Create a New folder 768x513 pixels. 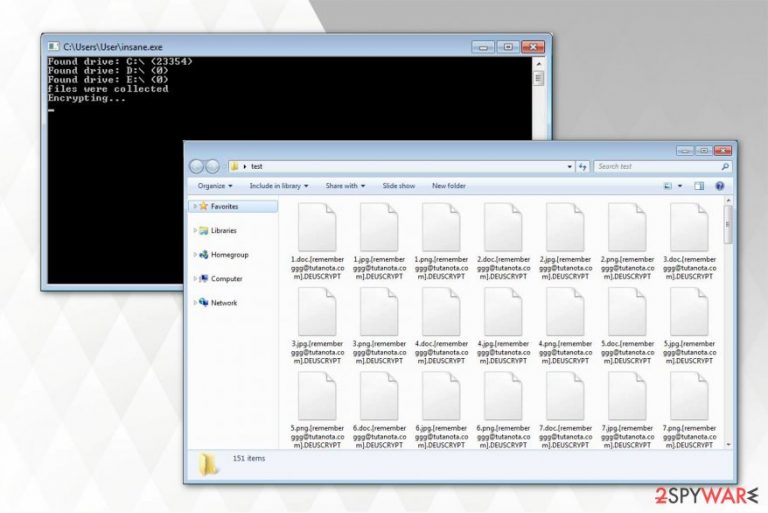click(449, 186)
